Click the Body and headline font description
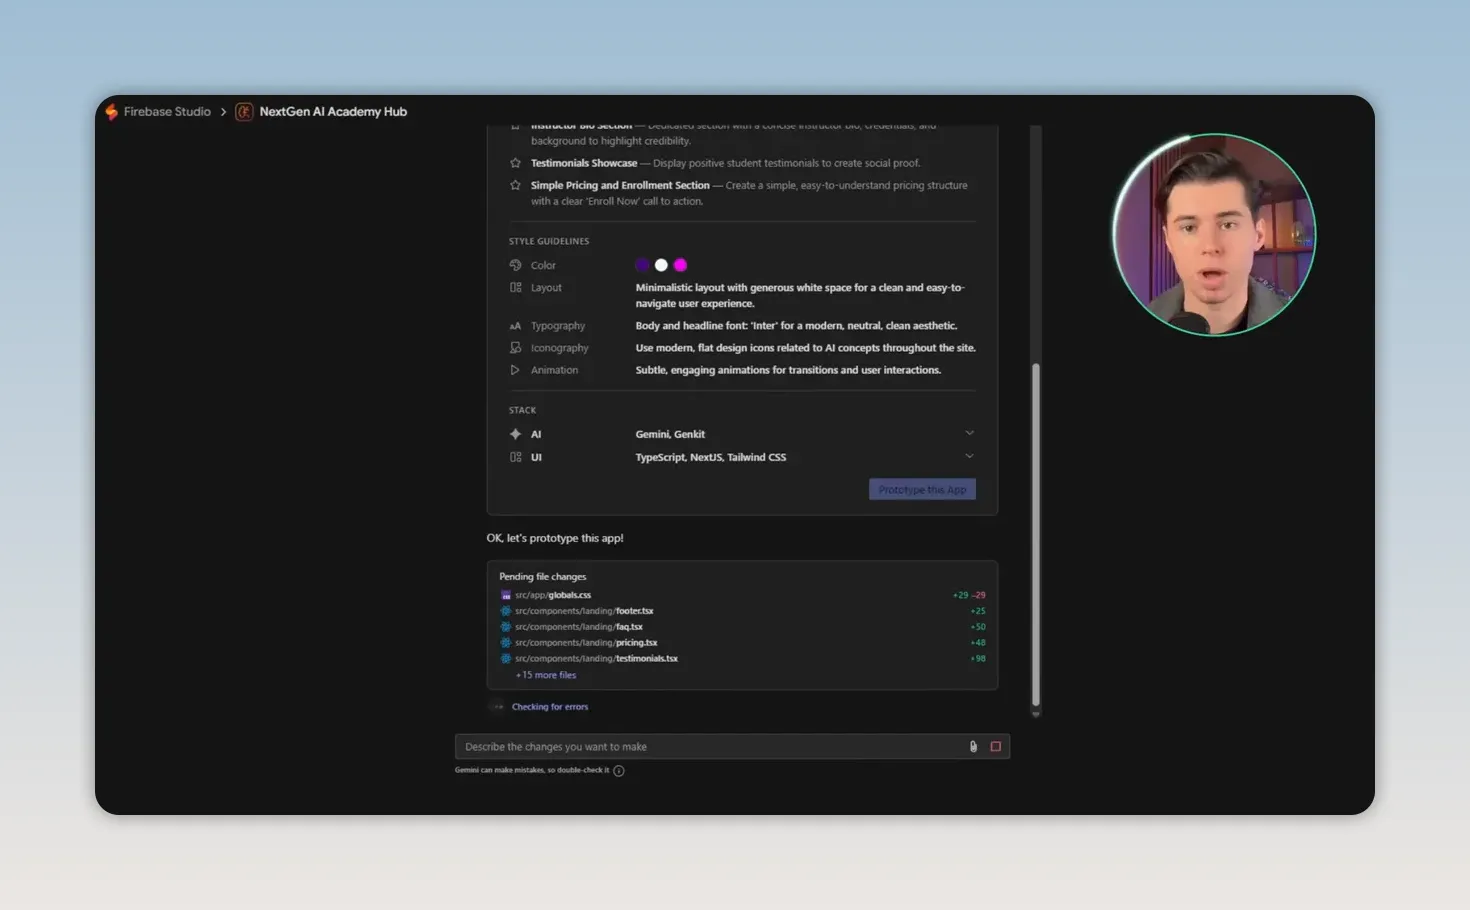The height and width of the screenshot is (910, 1470). (x=796, y=326)
